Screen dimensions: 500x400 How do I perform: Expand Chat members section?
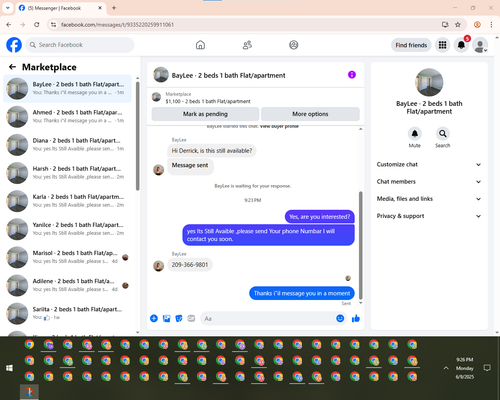429,182
